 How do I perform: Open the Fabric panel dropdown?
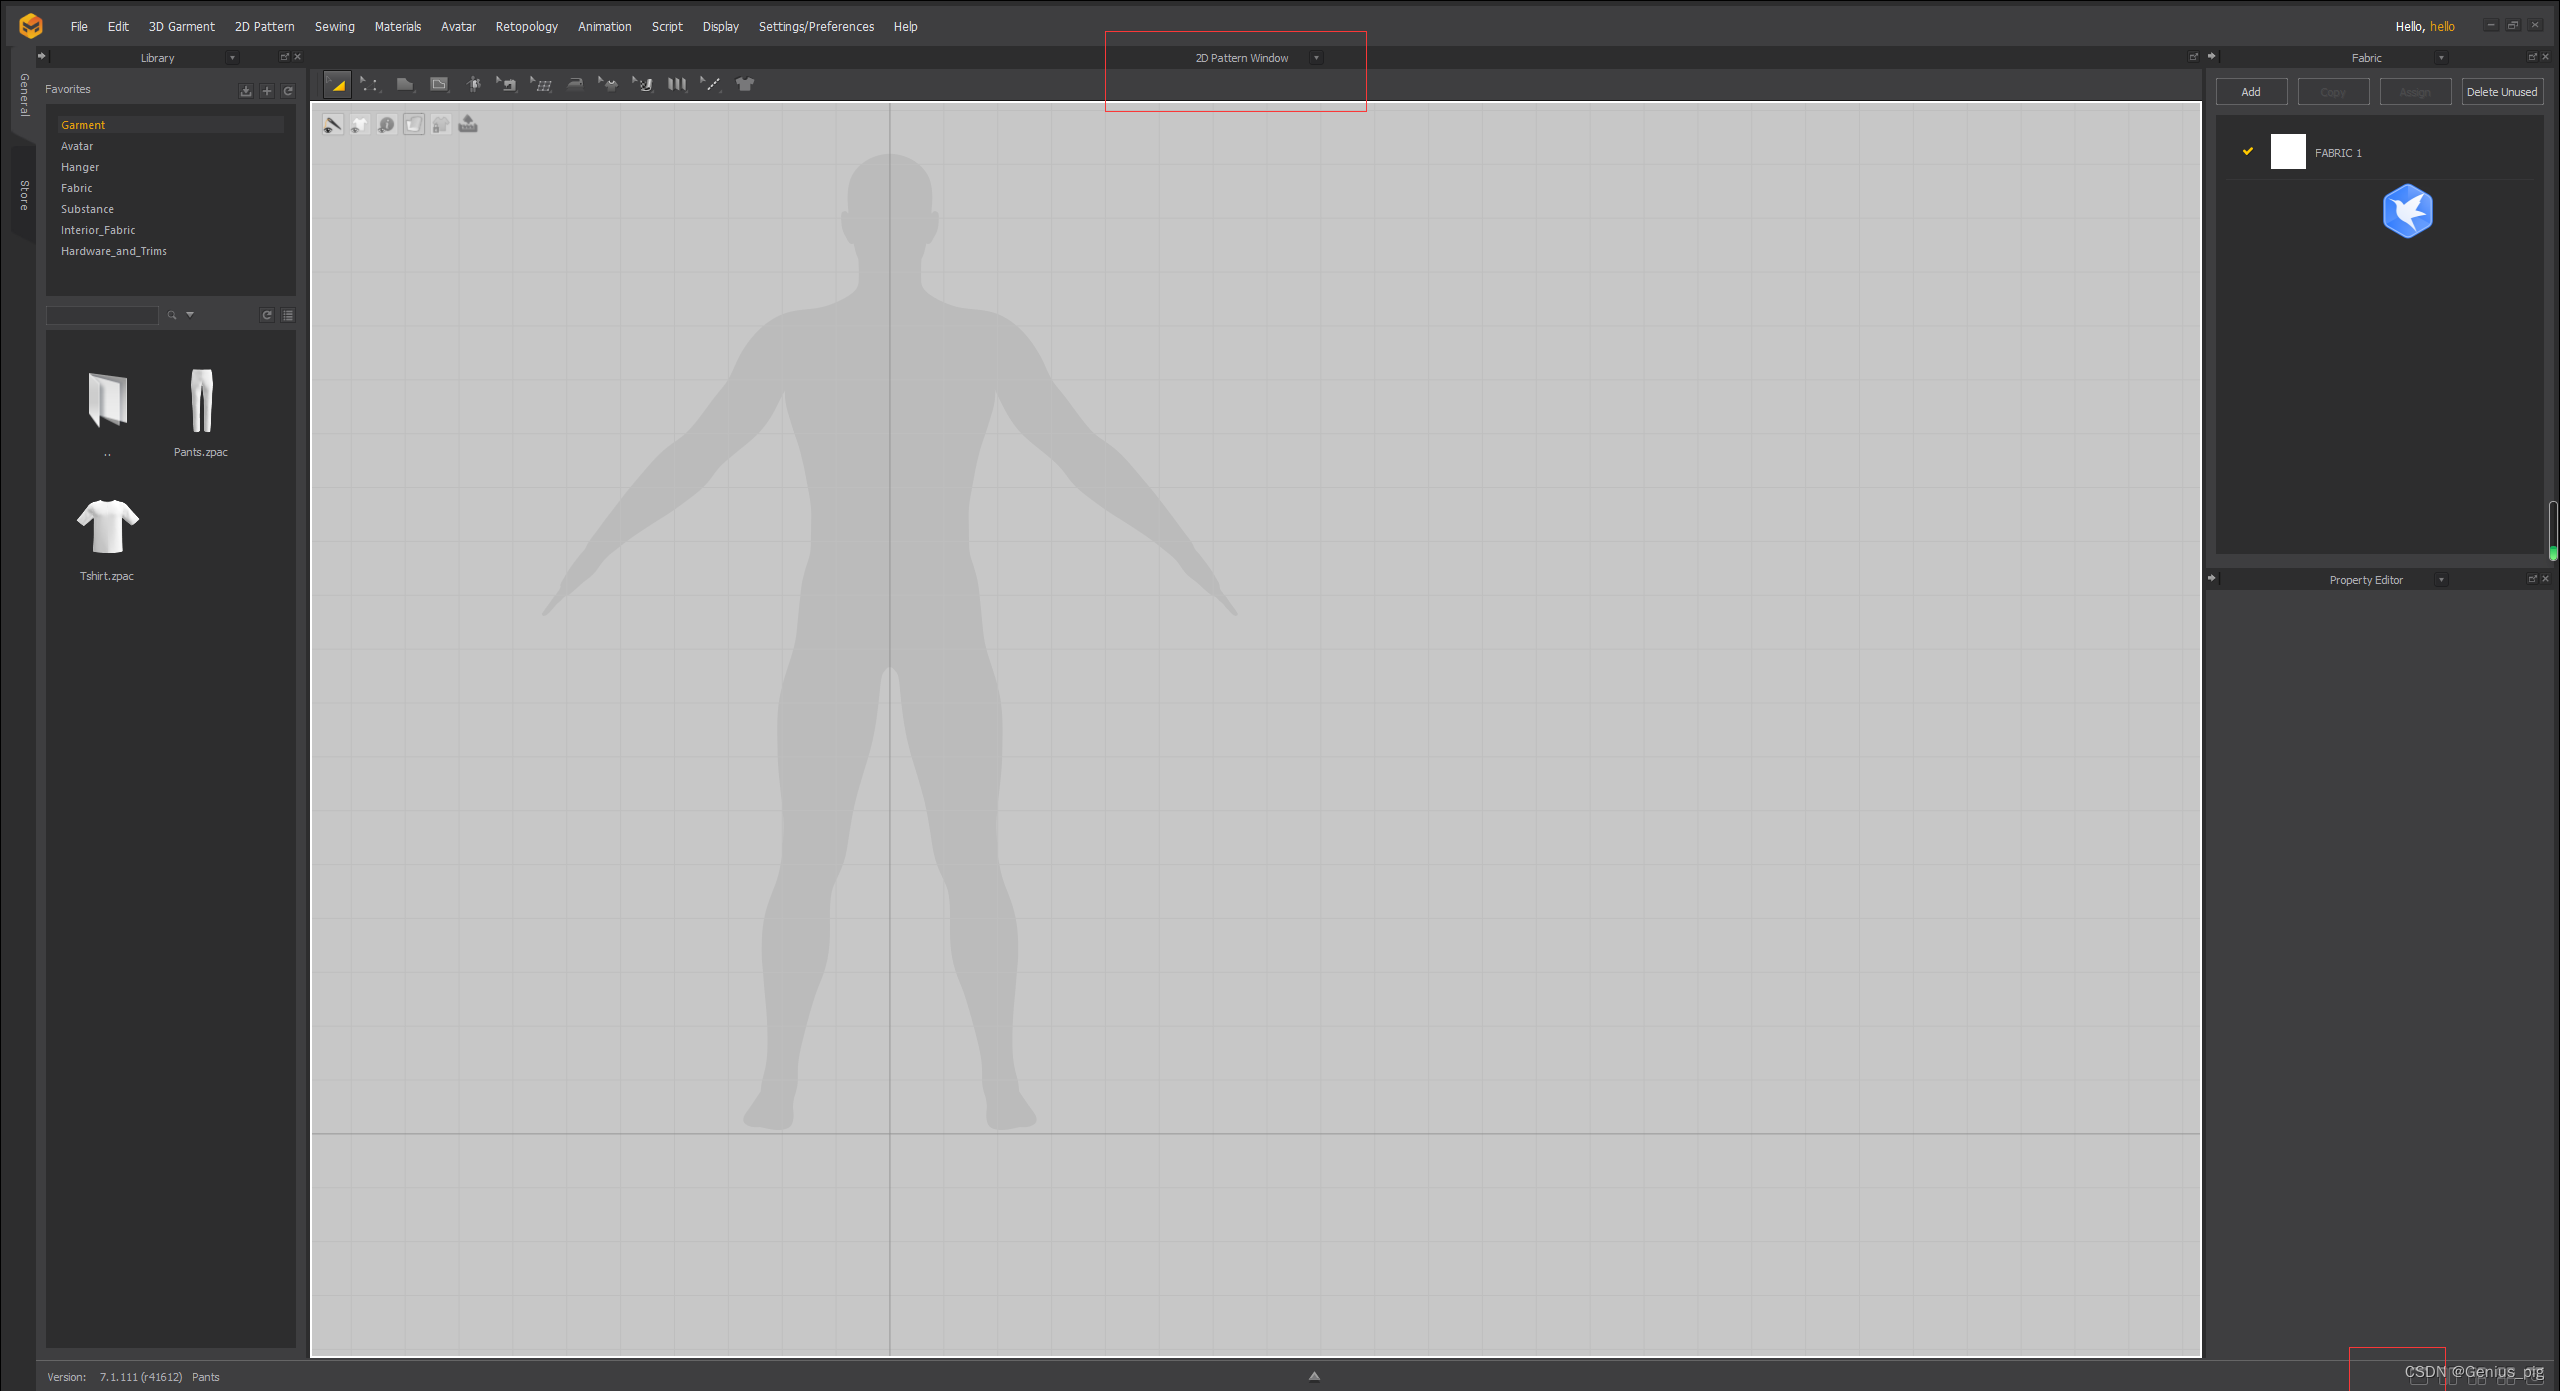[x=2441, y=58]
